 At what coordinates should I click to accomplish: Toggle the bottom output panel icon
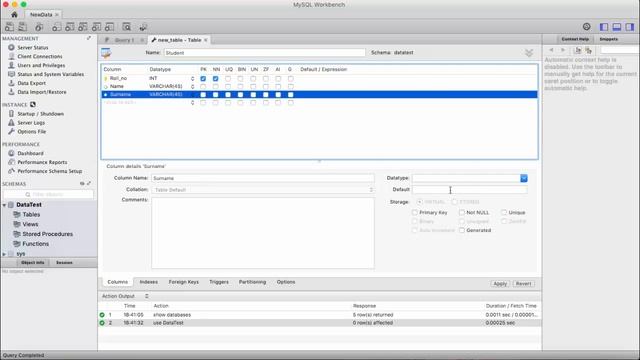click(x=617, y=27)
